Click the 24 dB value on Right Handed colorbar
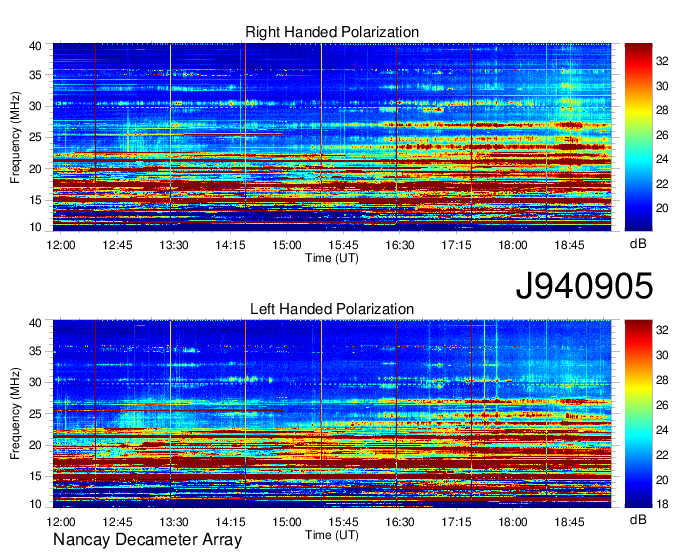This screenshot has width=680, height=552. (662, 160)
